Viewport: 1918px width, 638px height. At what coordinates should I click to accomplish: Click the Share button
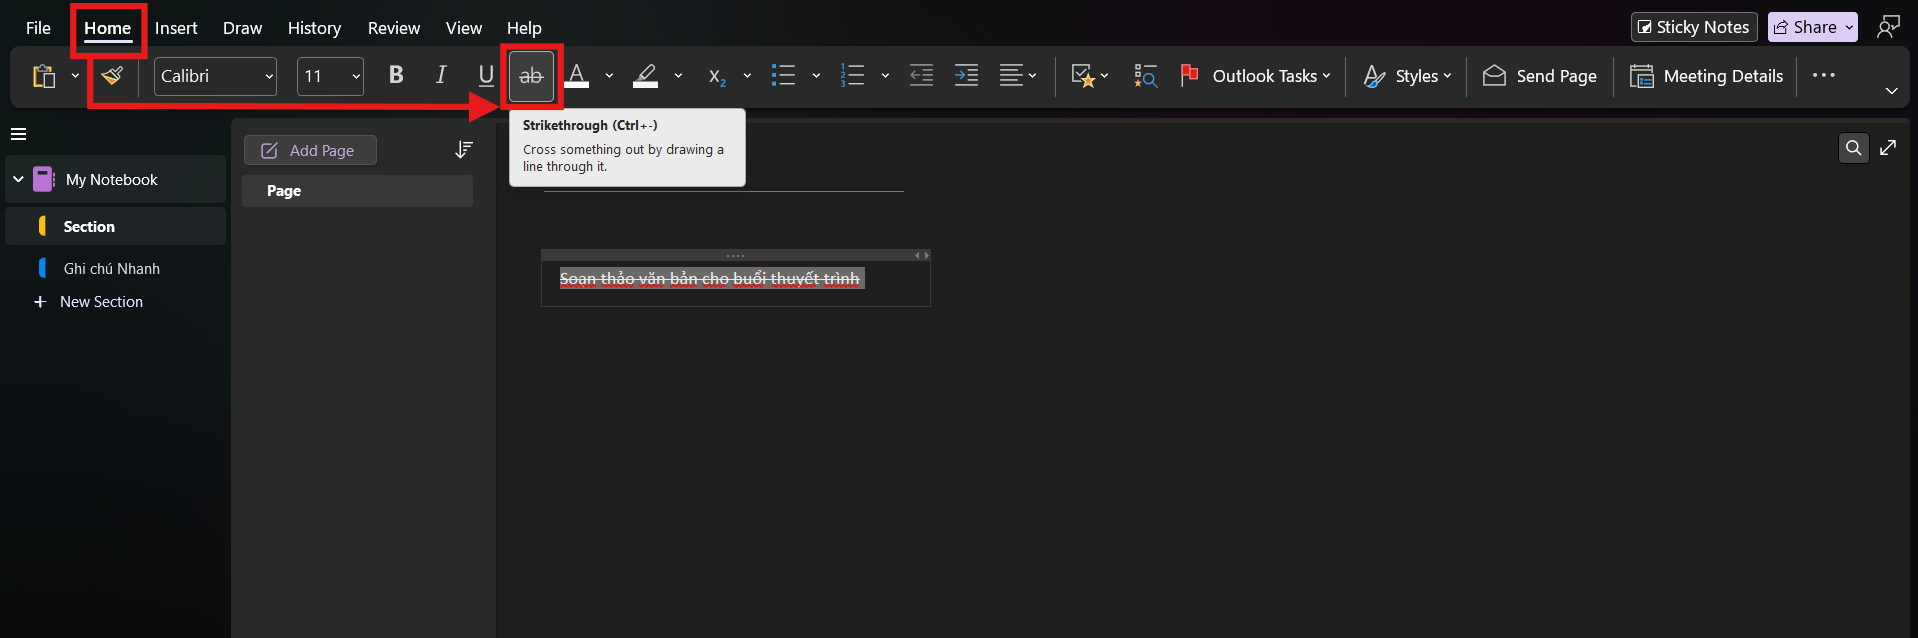click(x=1813, y=27)
